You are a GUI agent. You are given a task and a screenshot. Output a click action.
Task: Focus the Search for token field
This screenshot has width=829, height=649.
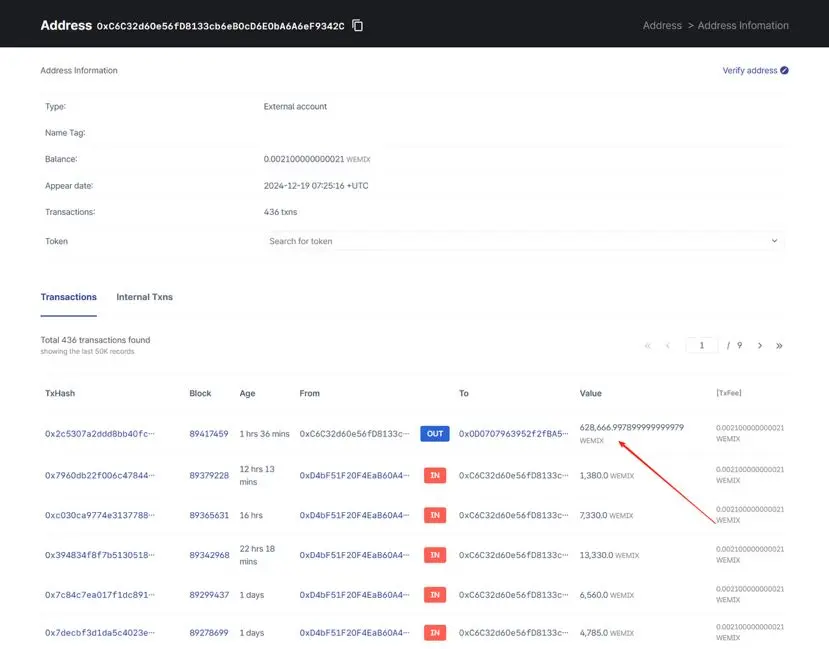(x=523, y=241)
